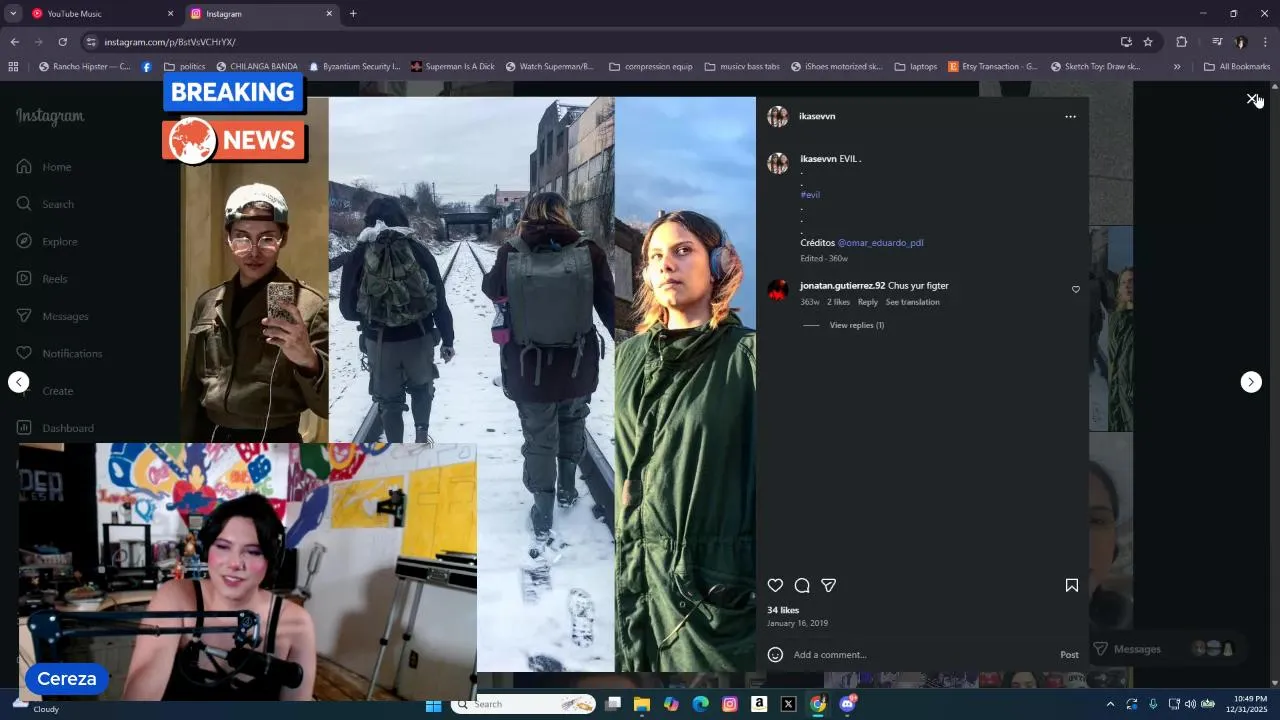Image resolution: width=1280 pixels, height=720 pixels.
Task: Share the post via paper plane icon
Action: point(828,585)
